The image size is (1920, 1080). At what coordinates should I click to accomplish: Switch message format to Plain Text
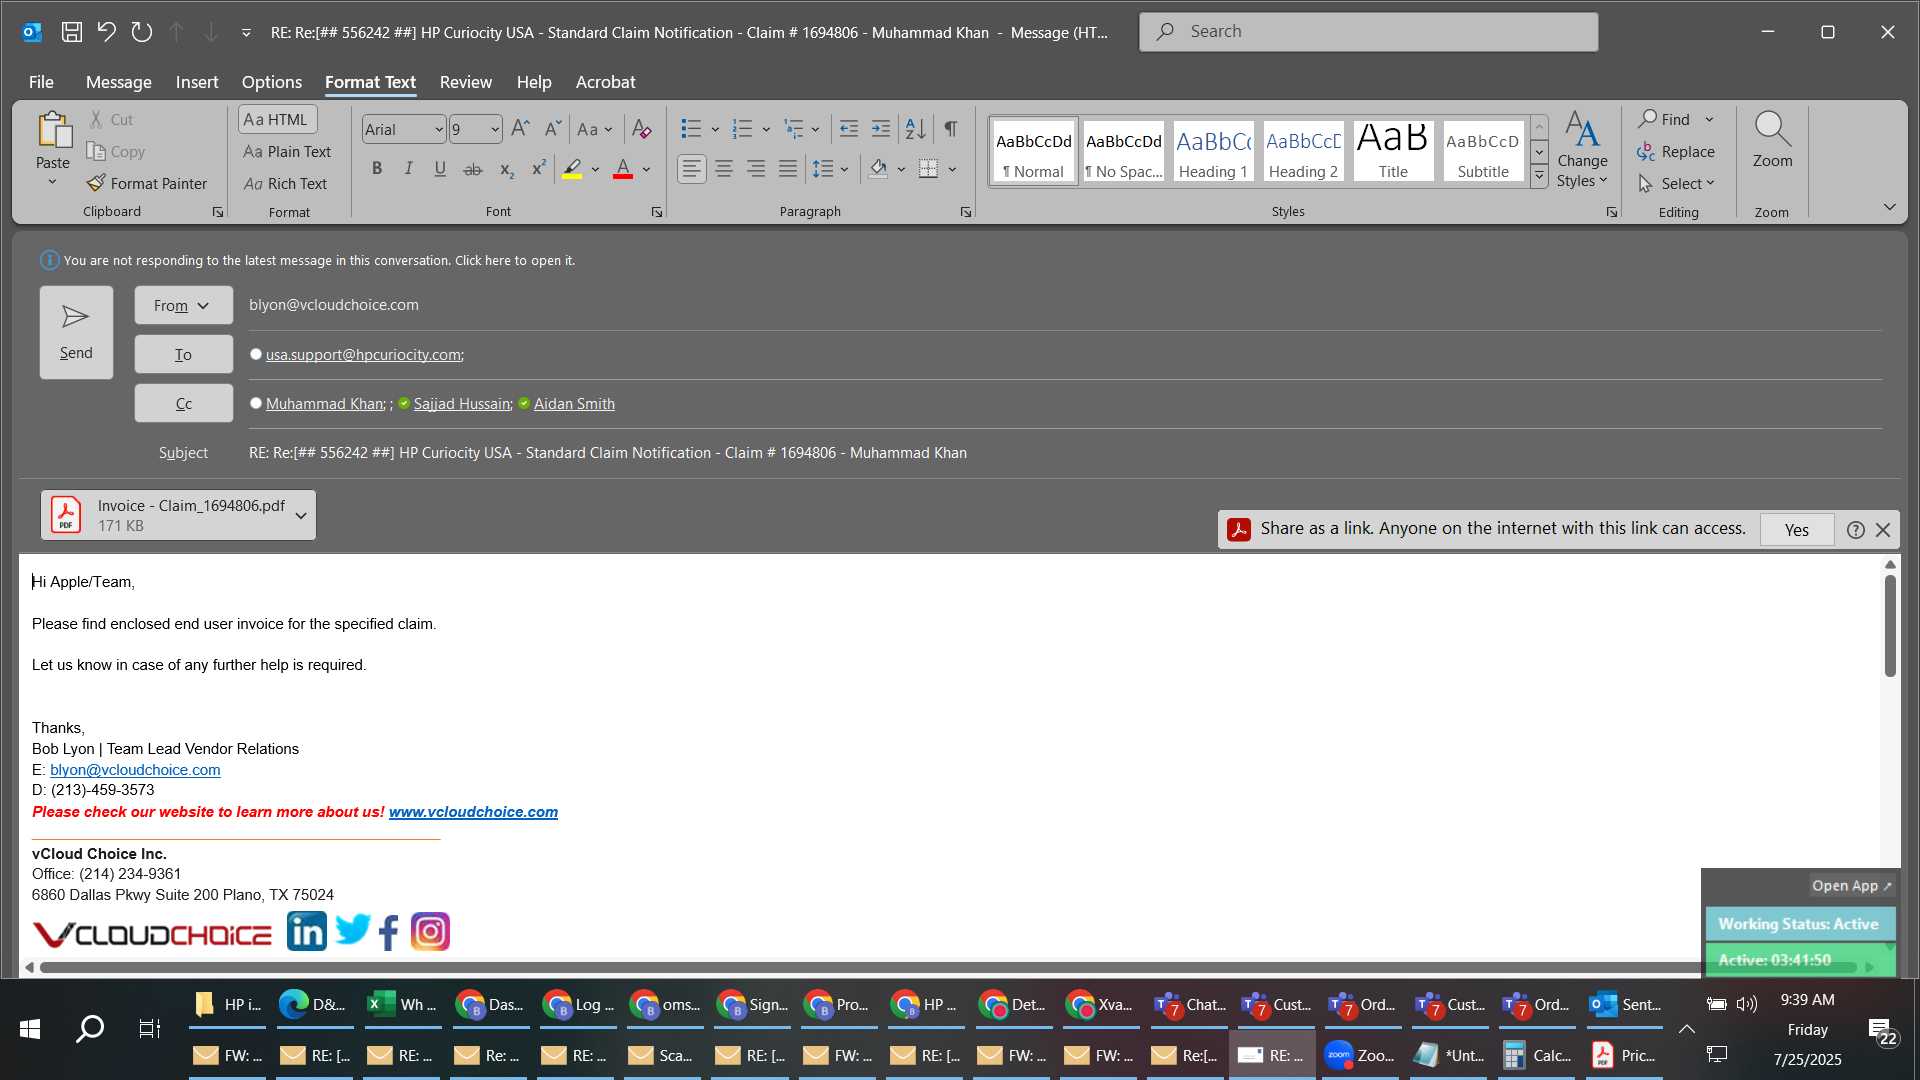(x=287, y=152)
